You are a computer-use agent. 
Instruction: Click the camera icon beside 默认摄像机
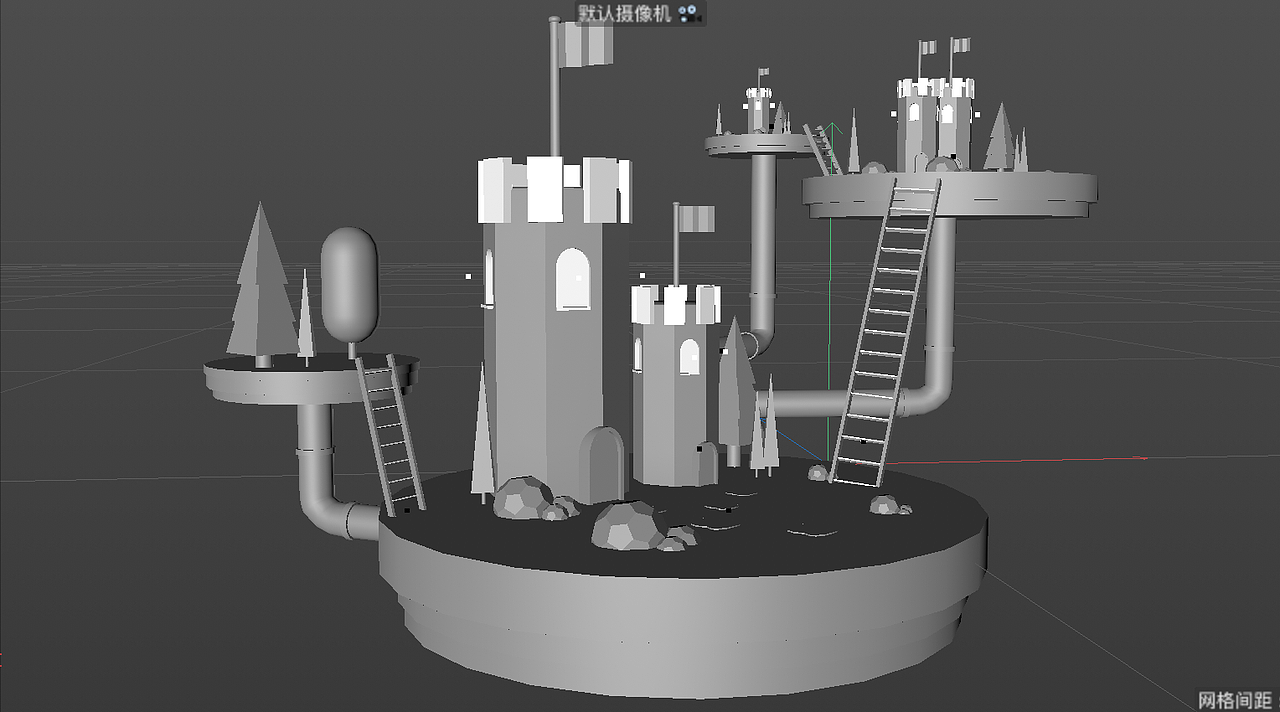[x=689, y=13]
